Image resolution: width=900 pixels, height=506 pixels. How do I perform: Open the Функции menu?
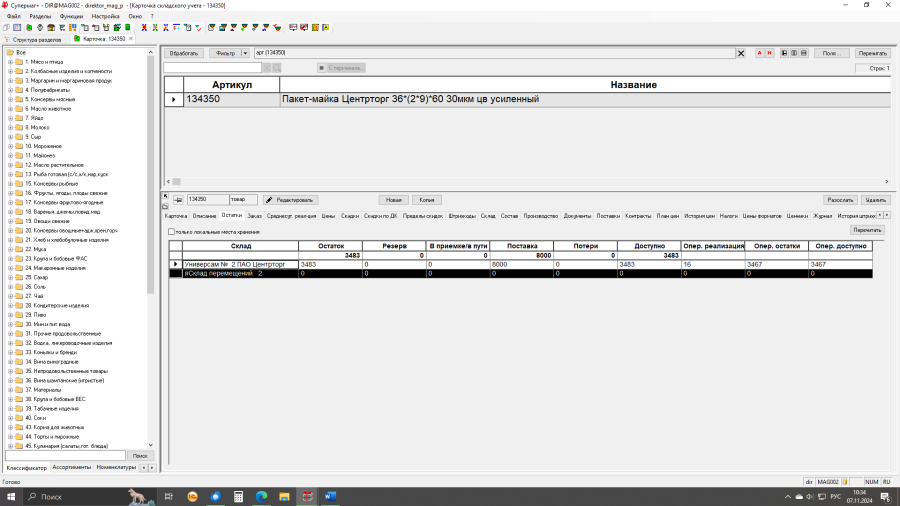(x=71, y=17)
